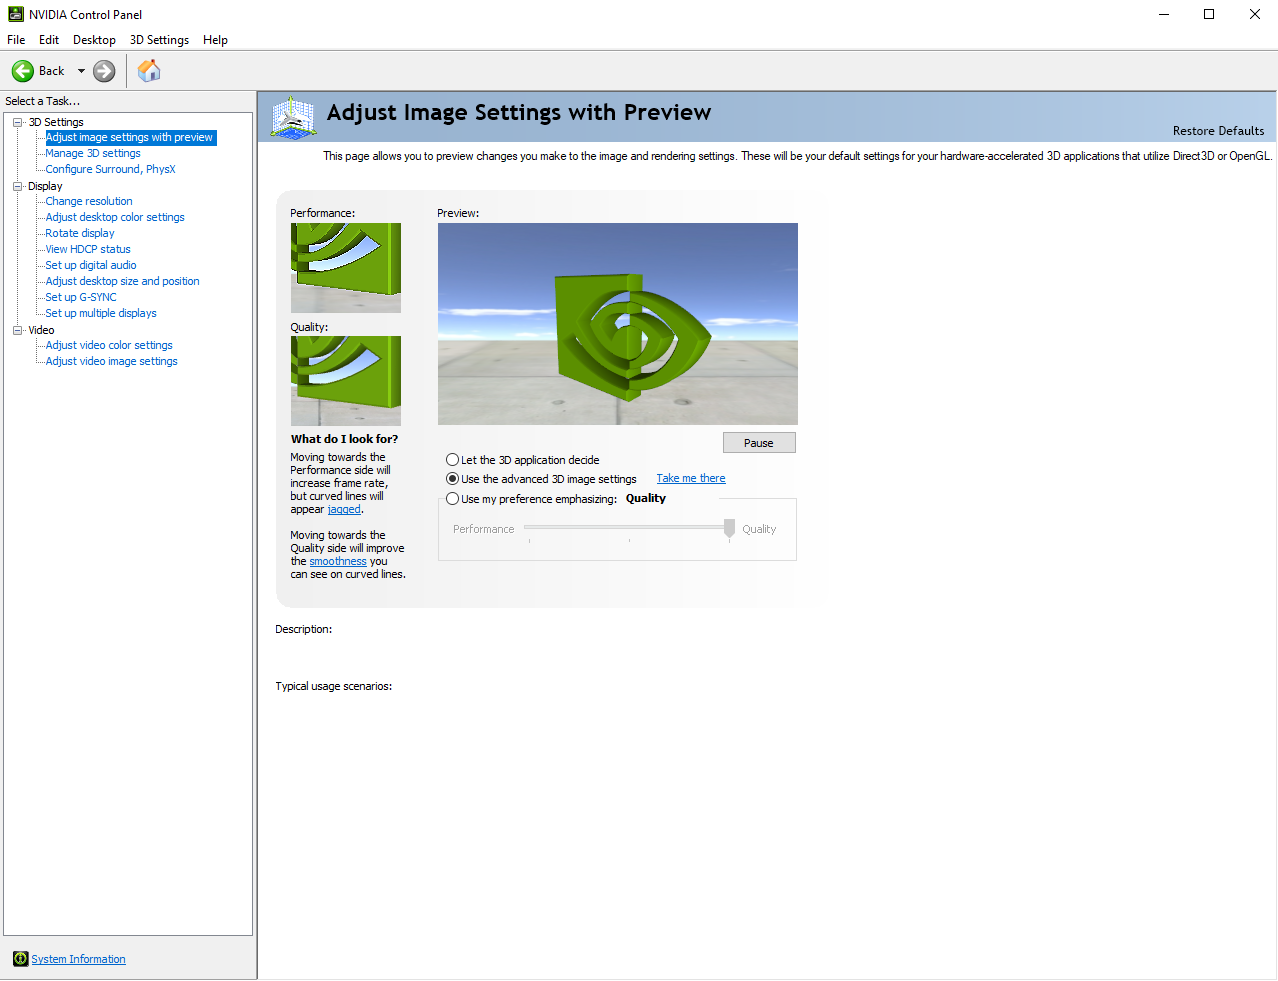Open 'Adjust desktop color settings'
Image resolution: width=1278 pixels, height=981 pixels.
click(115, 217)
